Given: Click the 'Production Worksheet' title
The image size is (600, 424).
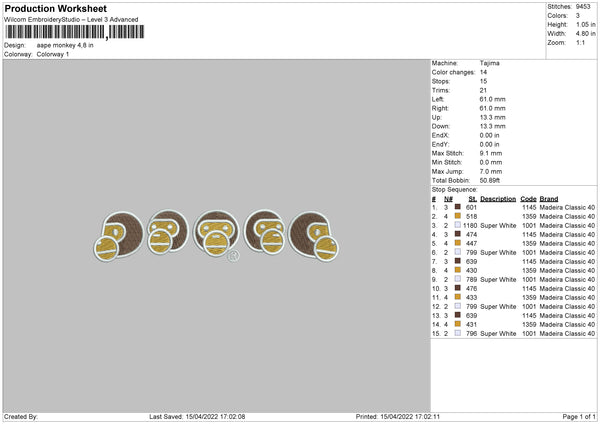Looking at the screenshot, I should click(x=56, y=8).
